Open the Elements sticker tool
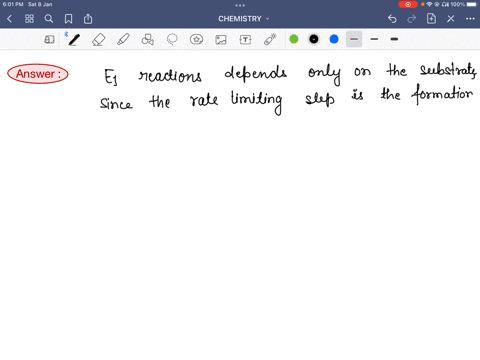Image resolution: width=480 pixels, height=360 pixels. pos(196,39)
